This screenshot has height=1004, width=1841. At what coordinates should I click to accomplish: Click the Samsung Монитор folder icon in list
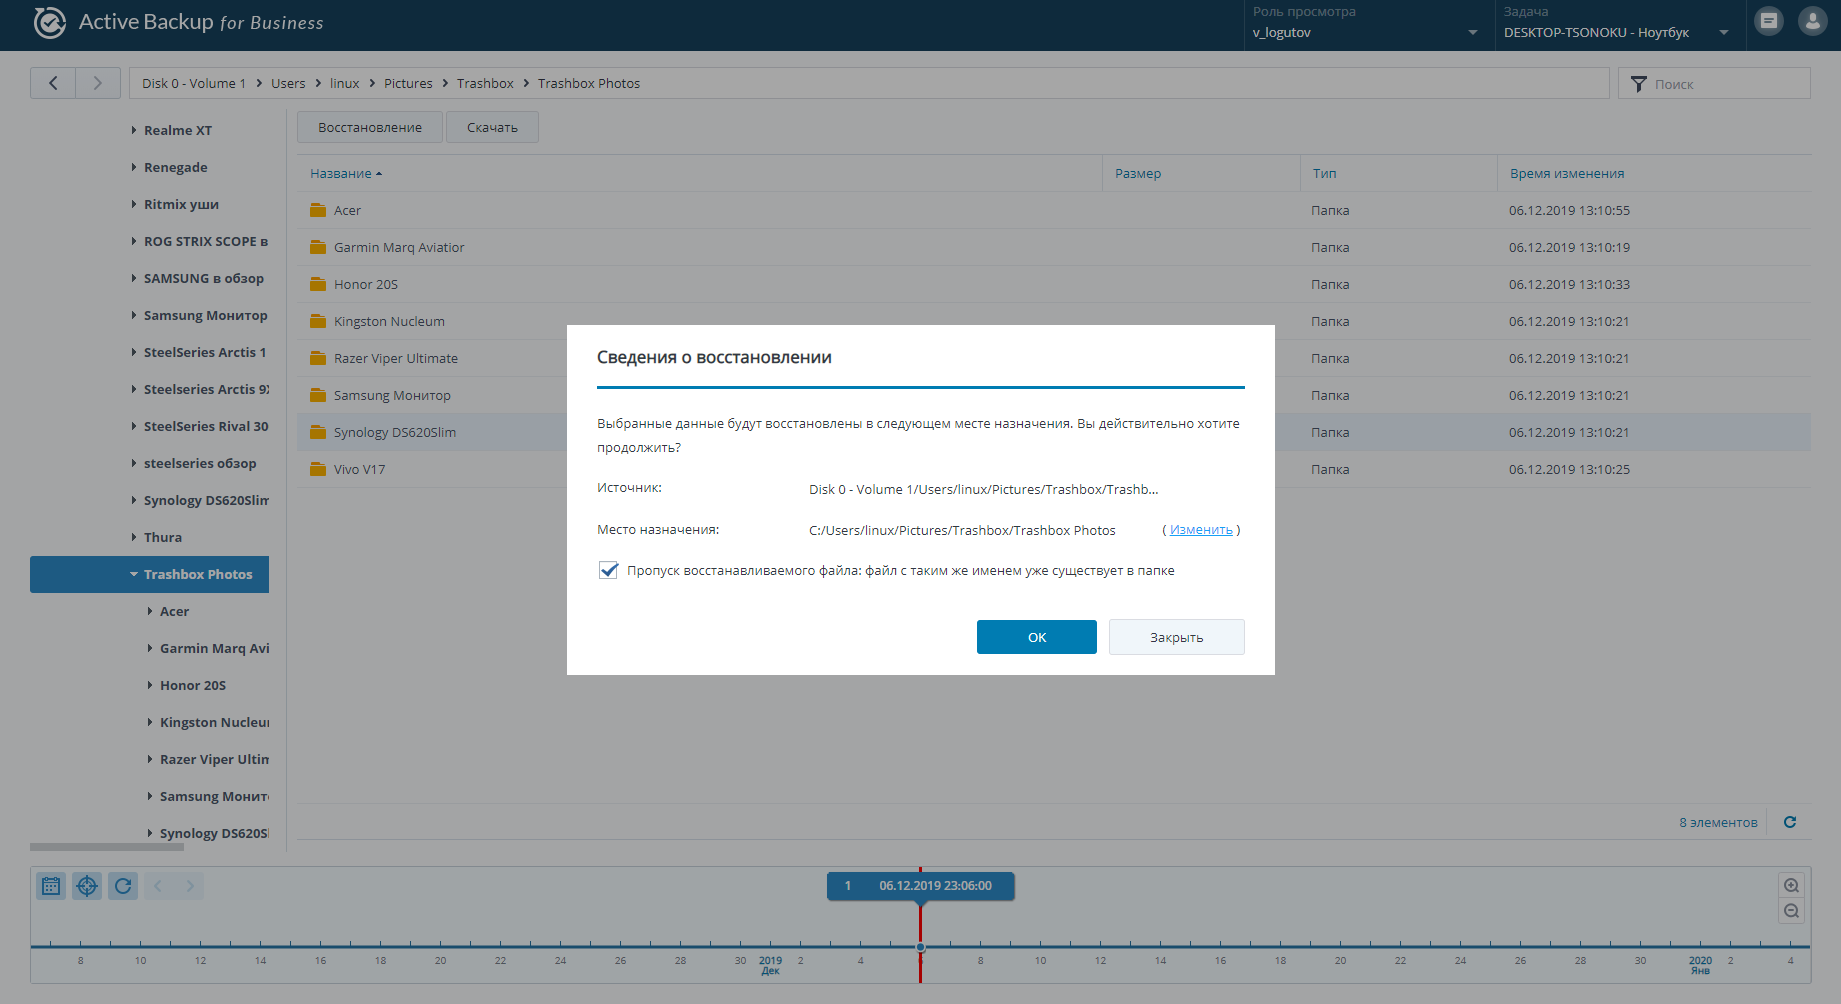318,395
